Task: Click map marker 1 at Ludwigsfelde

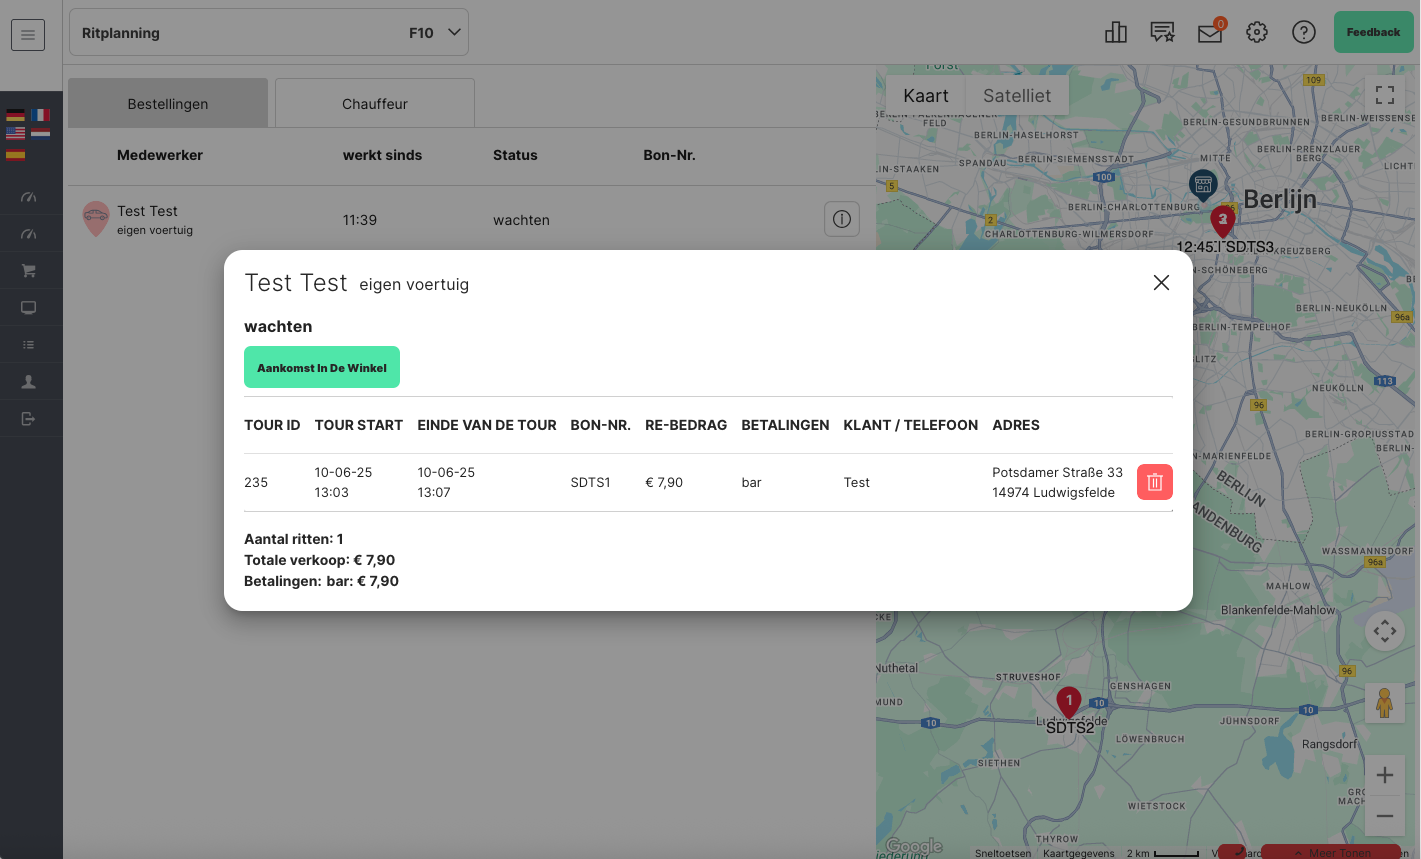Action: tap(1069, 703)
